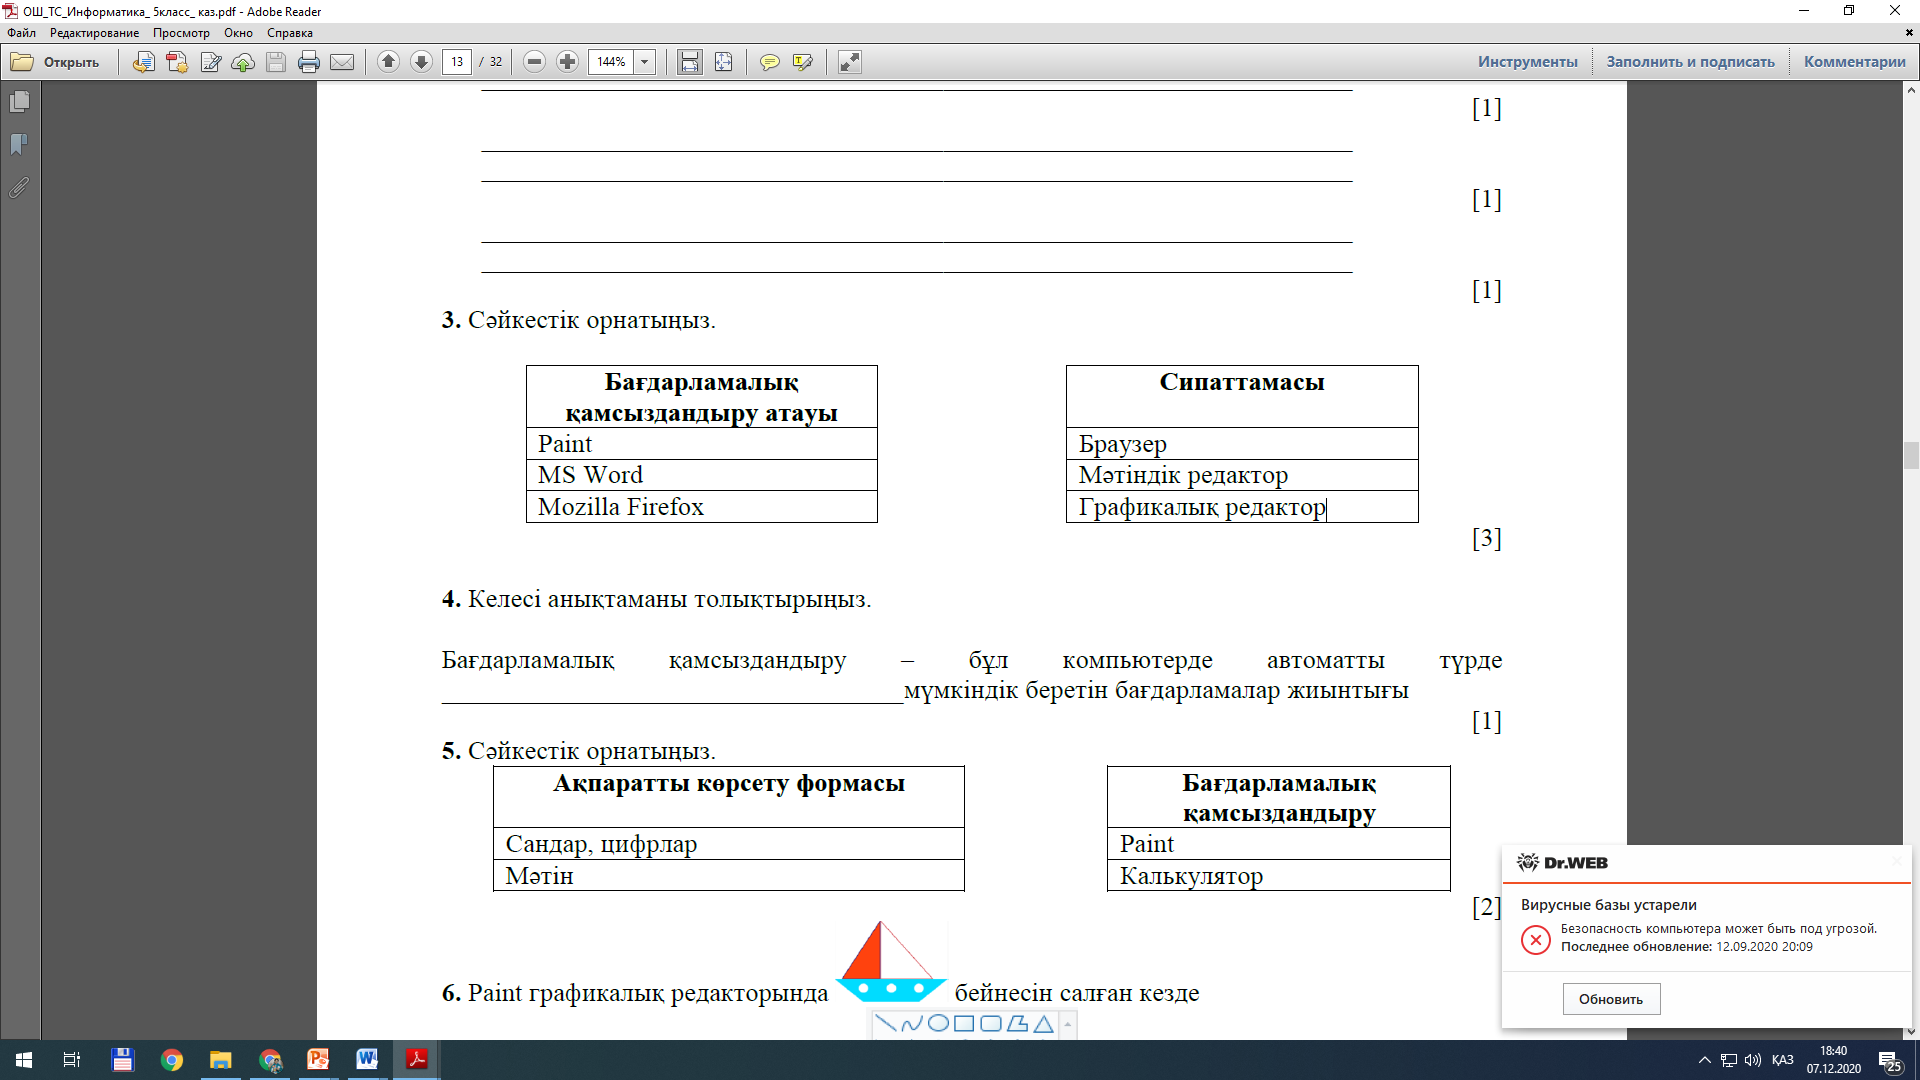Select the highlight text tool

[x=802, y=62]
